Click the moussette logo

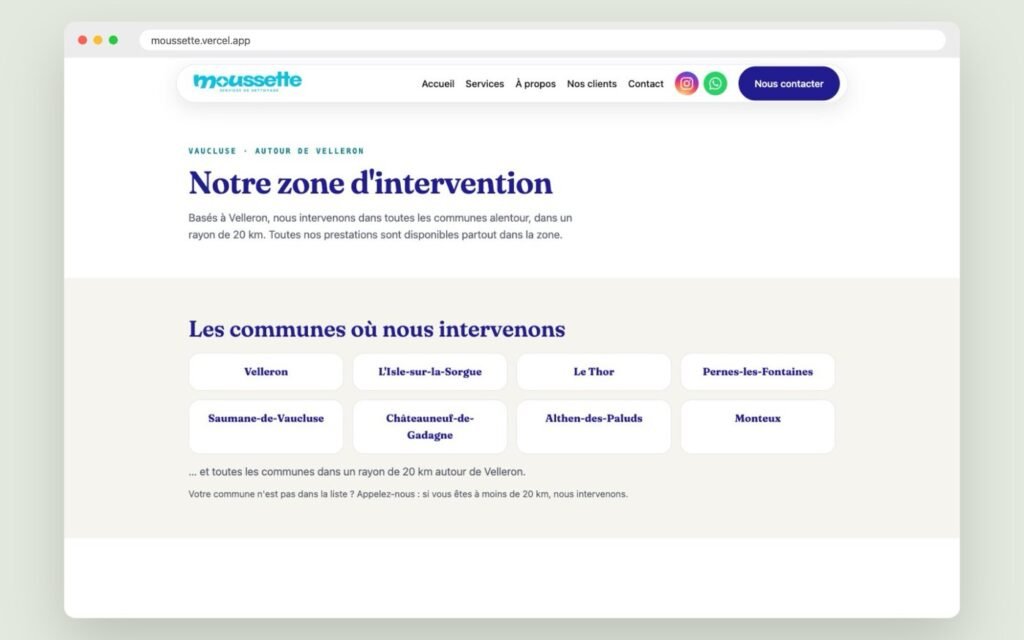pyautogui.click(x=248, y=82)
